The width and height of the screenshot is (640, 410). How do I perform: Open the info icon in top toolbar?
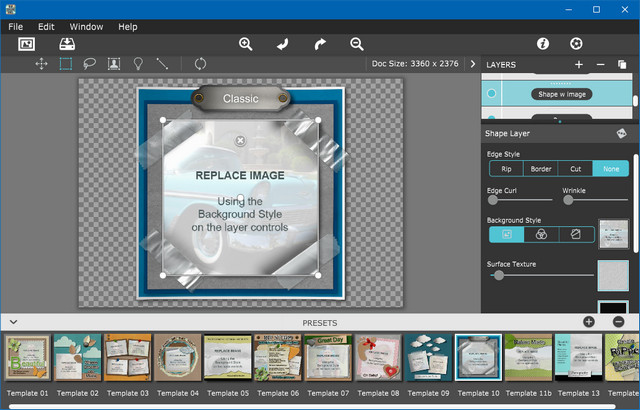point(543,44)
